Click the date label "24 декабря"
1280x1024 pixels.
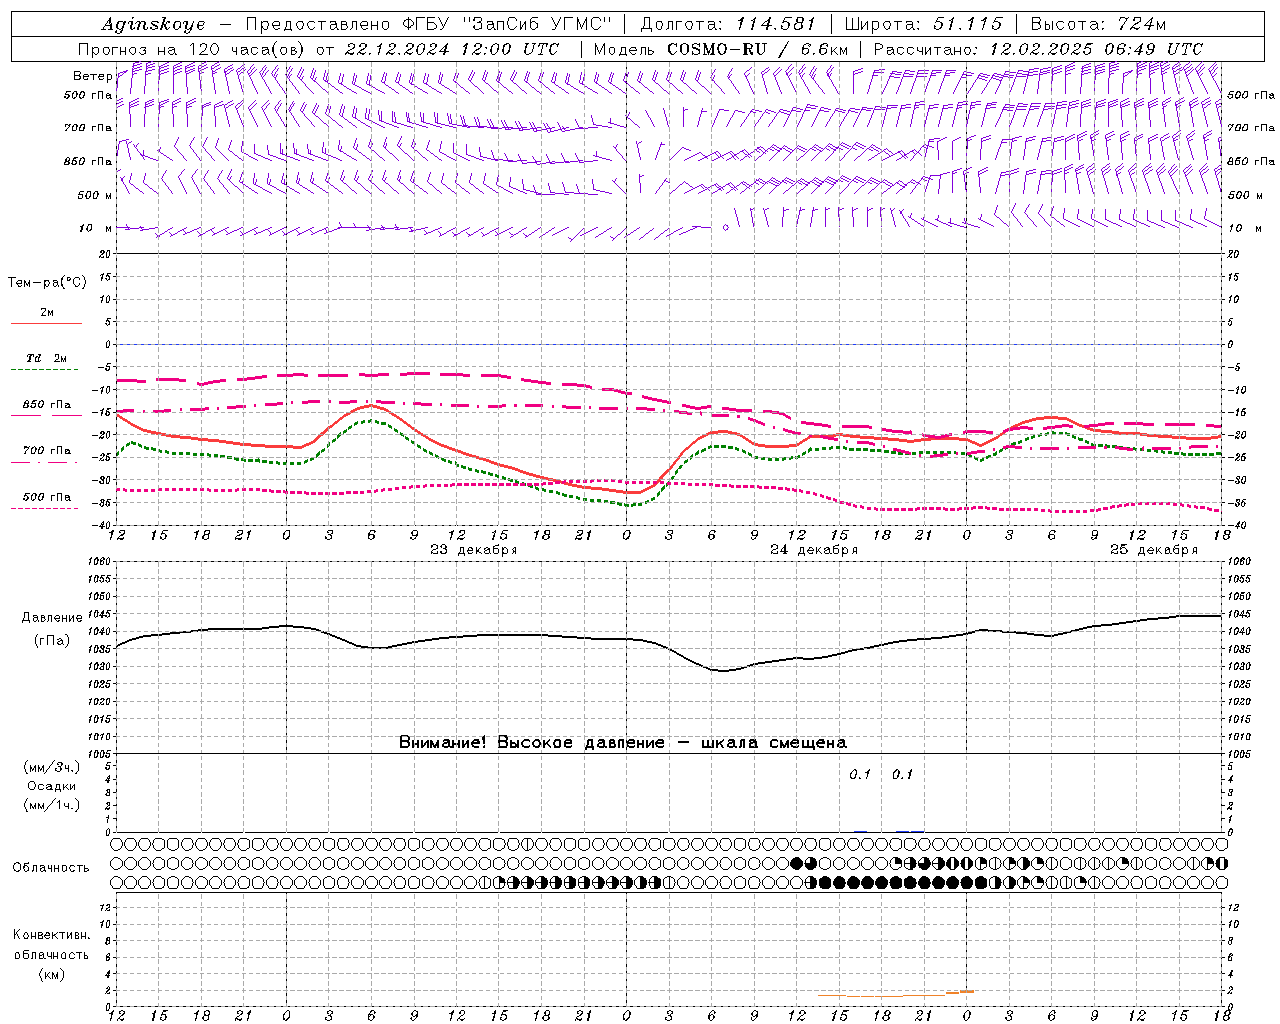(x=814, y=550)
